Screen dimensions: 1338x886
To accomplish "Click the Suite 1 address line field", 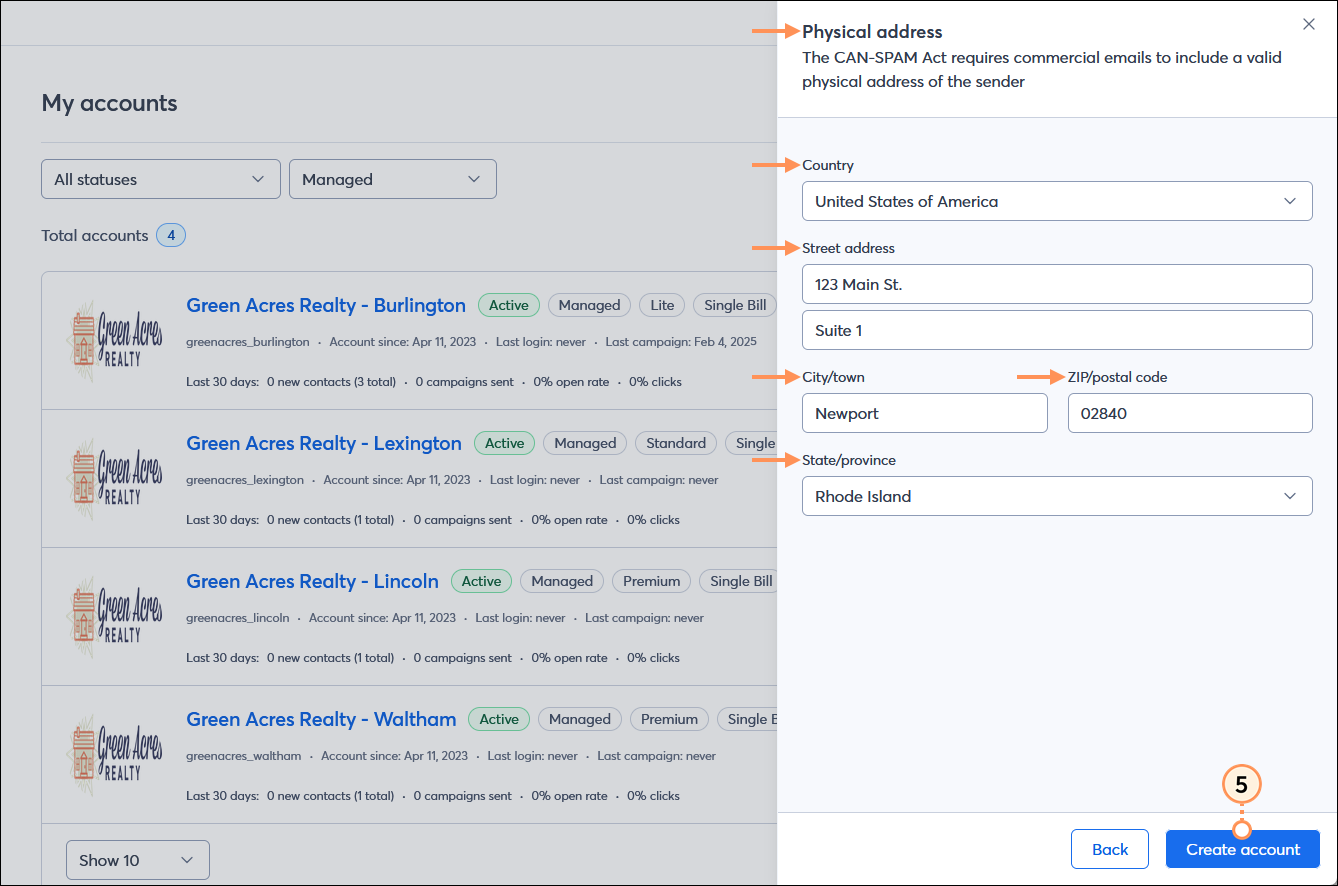I will click(x=1057, y=330).
